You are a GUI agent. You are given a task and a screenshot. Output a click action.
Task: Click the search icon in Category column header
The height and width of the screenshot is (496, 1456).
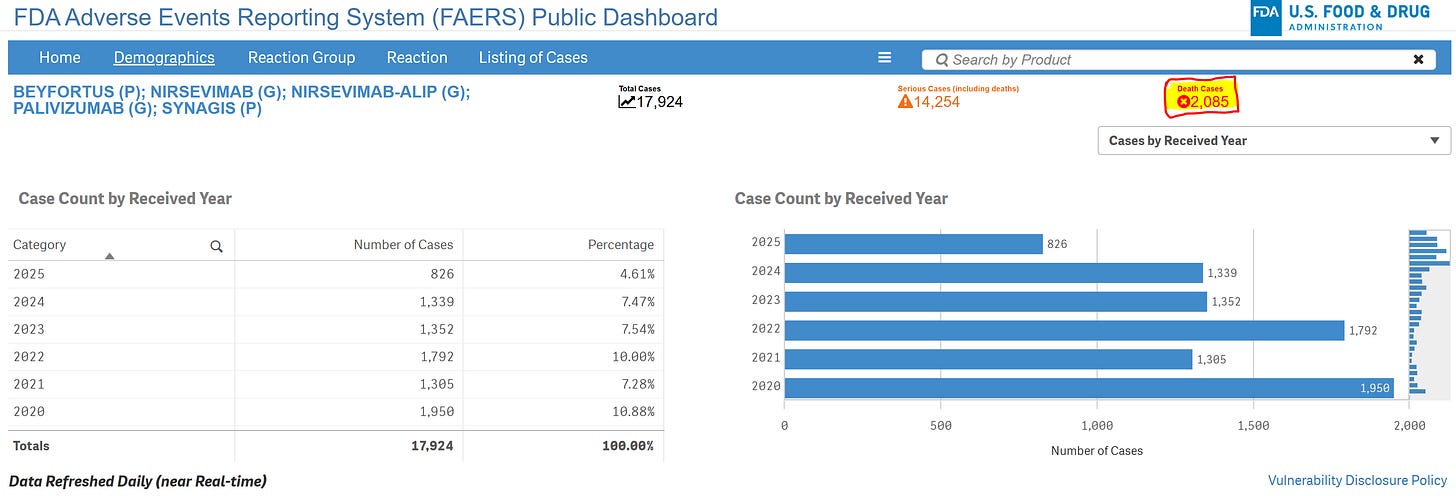pos(216,246)
